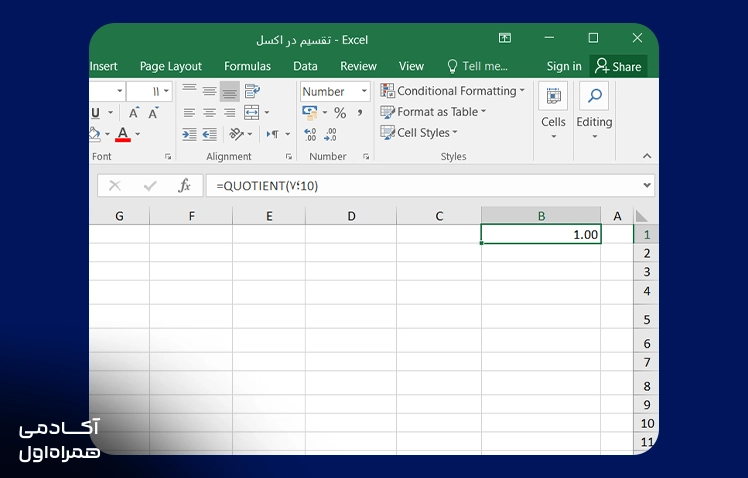This screenshot has width=748, height=478.
Task: Click the Select All corner triangle
Action: (x=642, y=216)
